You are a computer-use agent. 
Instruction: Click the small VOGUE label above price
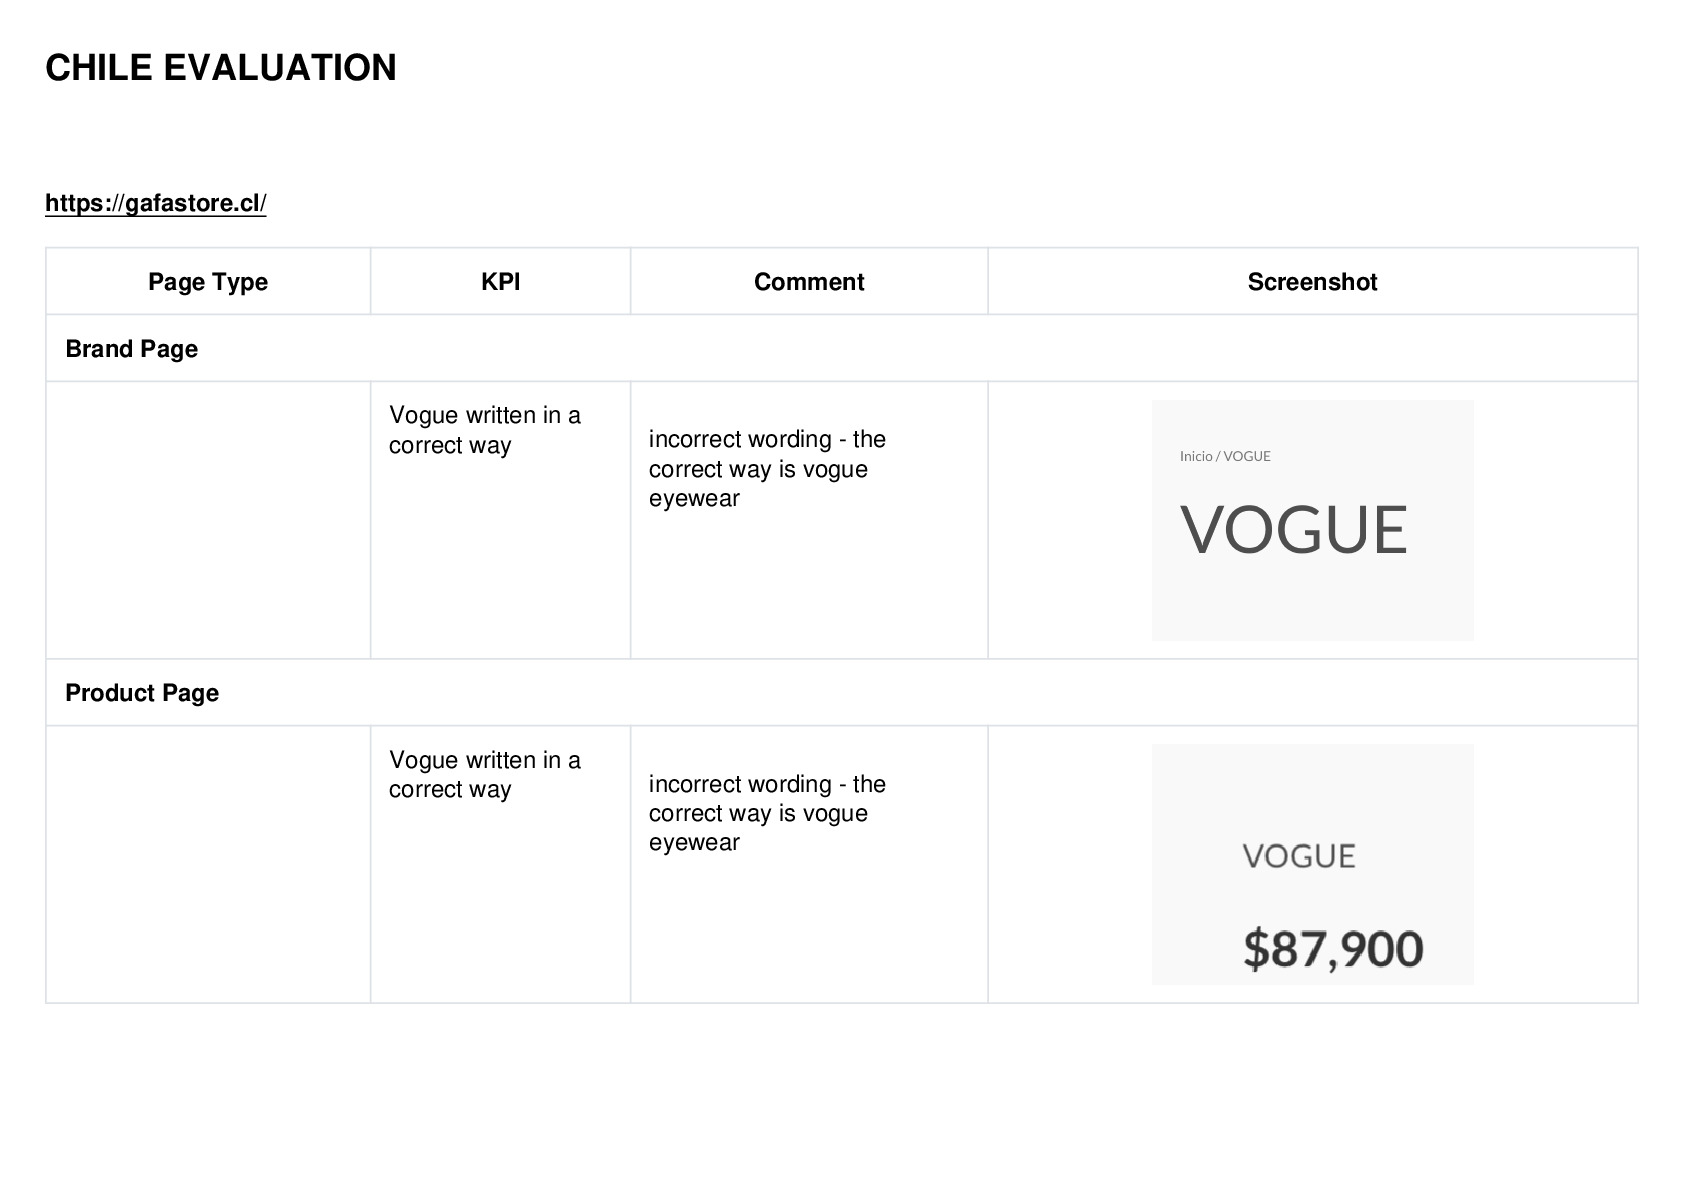click(x=1299, y=856)
